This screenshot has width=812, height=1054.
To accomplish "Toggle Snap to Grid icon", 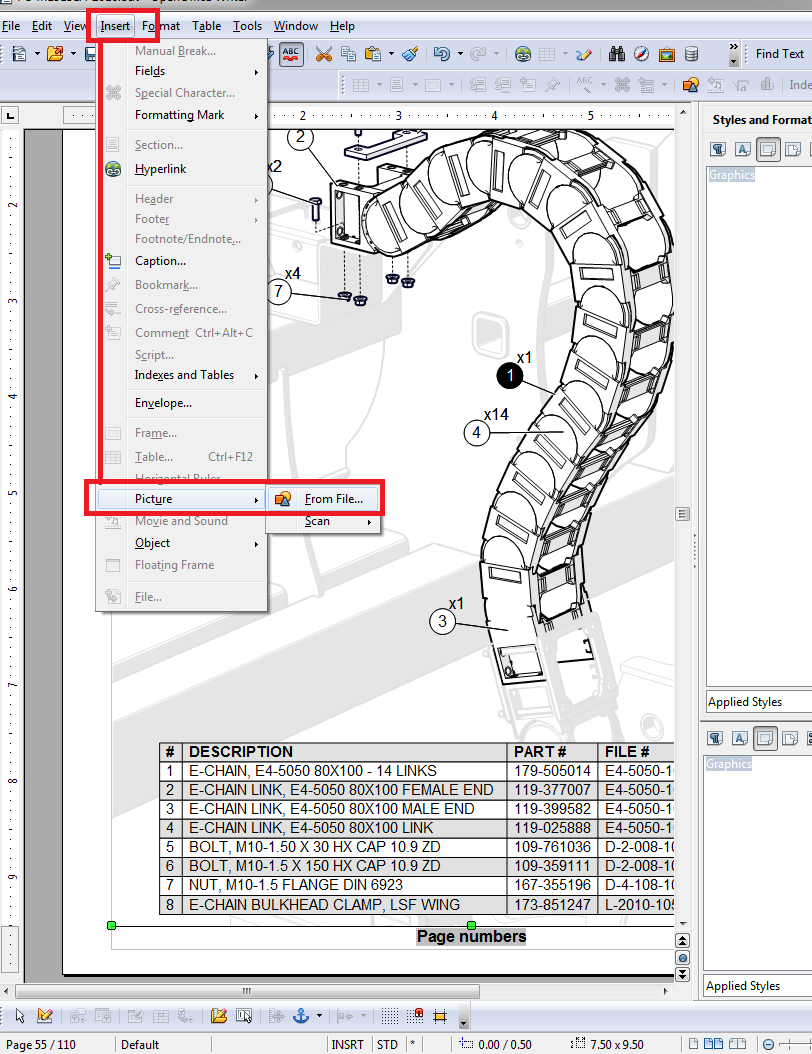I will click(x=415, y=1016).
